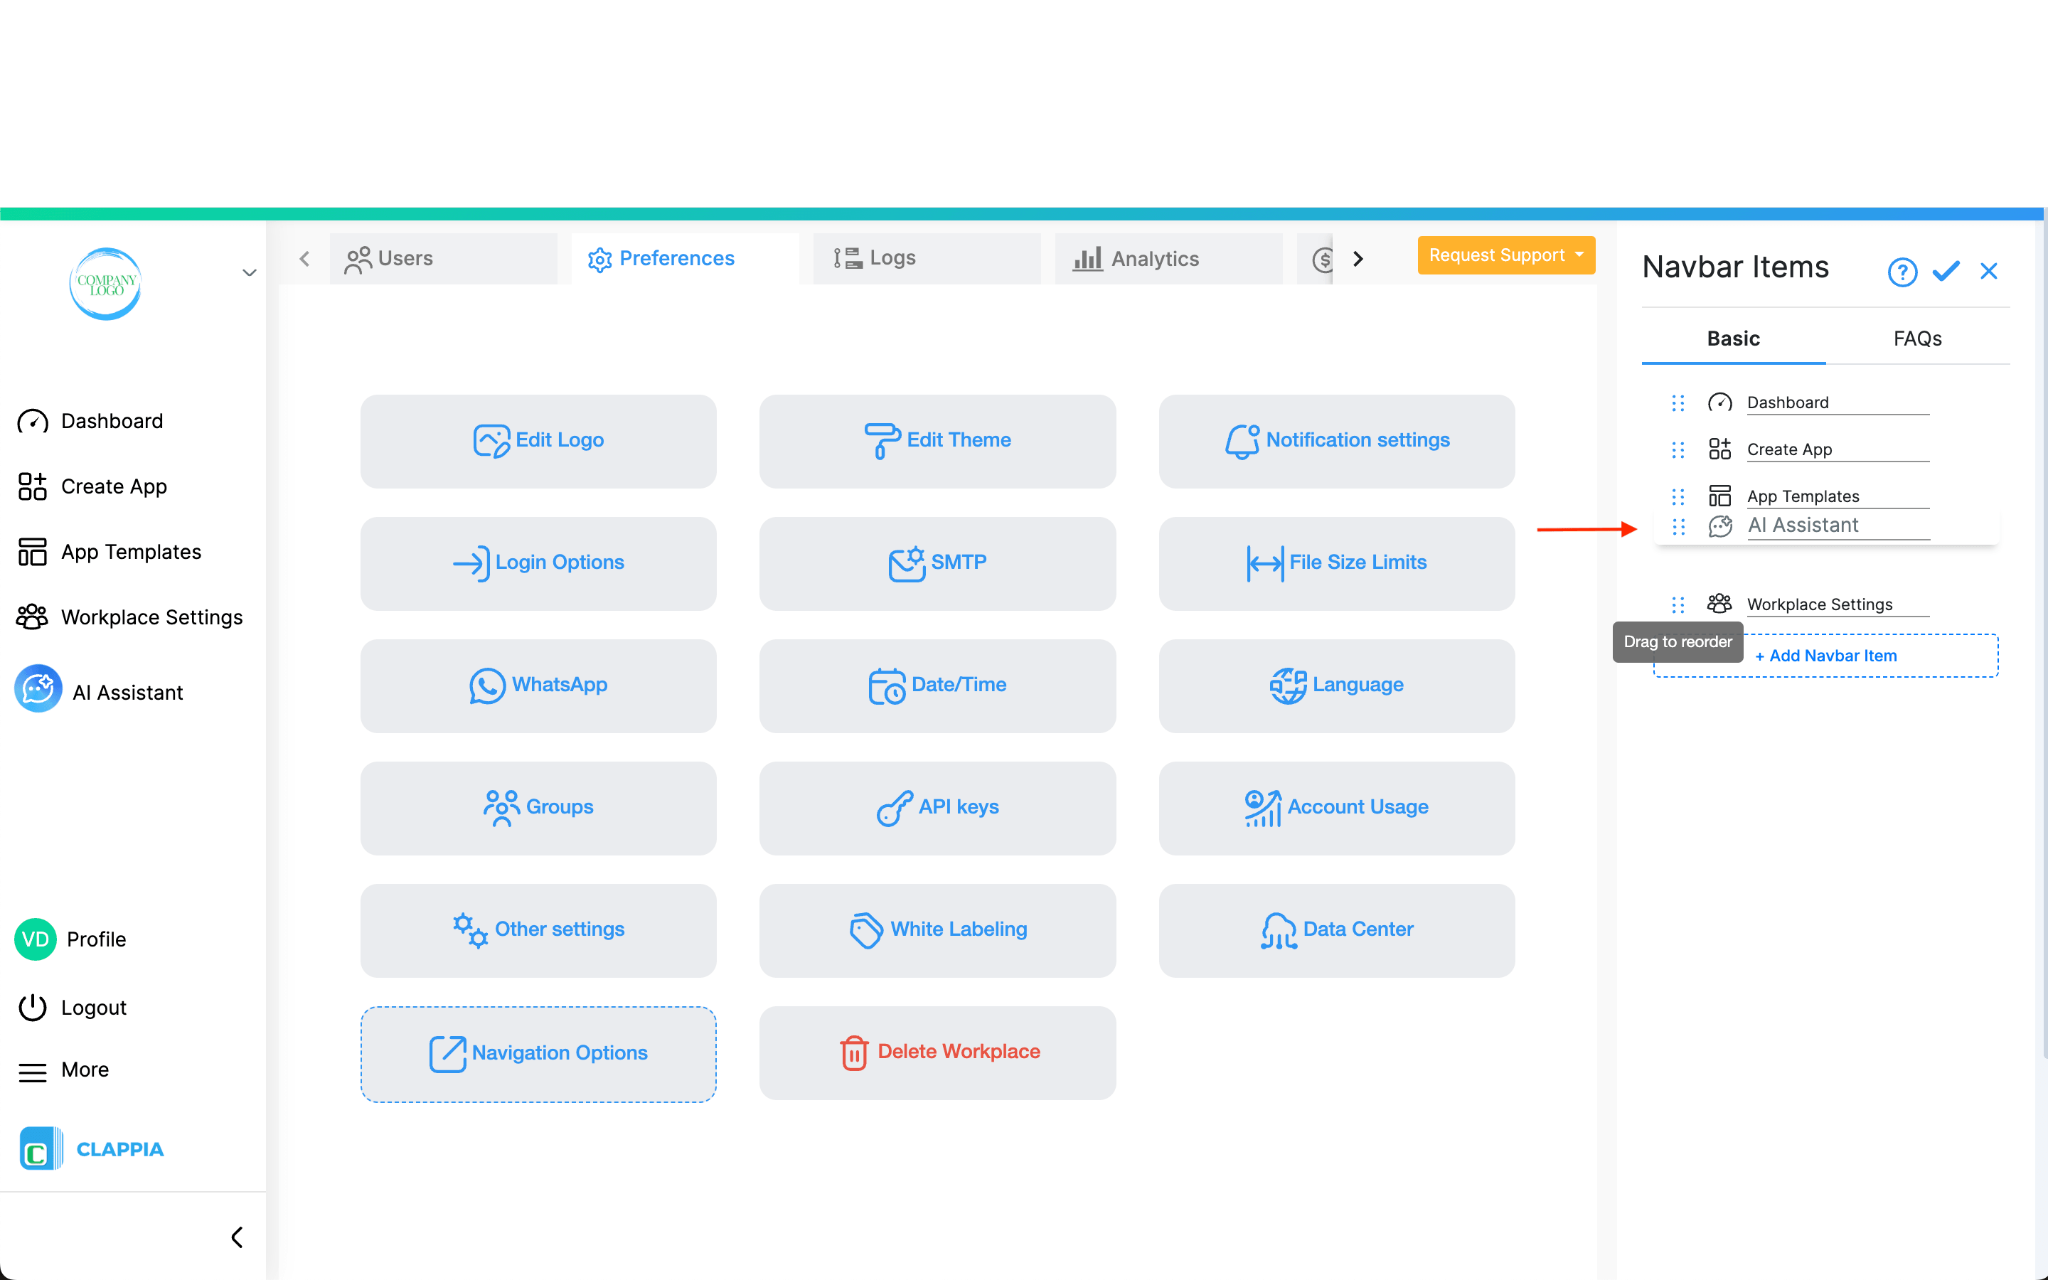The width and height of the screenshot is (2048, 1280).
Task: Expand the company logo dropdown chevron
Action: 249,273
